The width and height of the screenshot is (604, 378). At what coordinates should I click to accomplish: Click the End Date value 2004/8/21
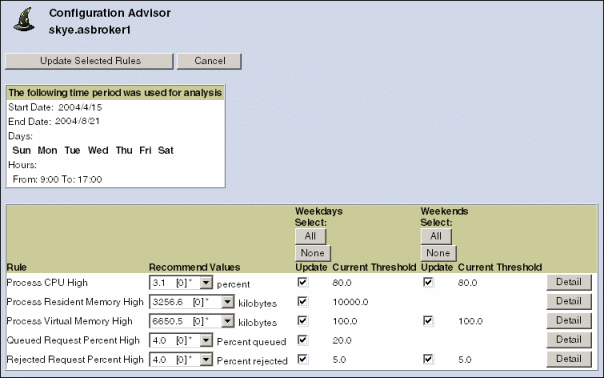pos(77,121)
